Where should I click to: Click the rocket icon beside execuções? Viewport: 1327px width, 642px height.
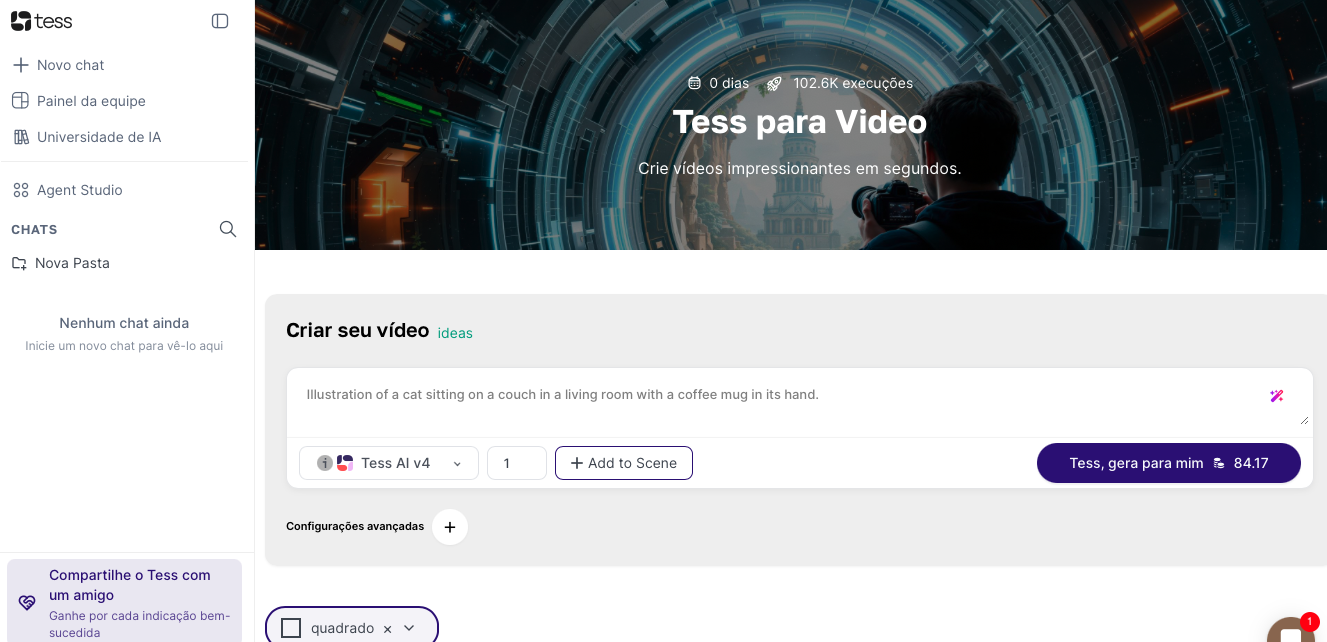pyautogui.click(x=774, y=83)
